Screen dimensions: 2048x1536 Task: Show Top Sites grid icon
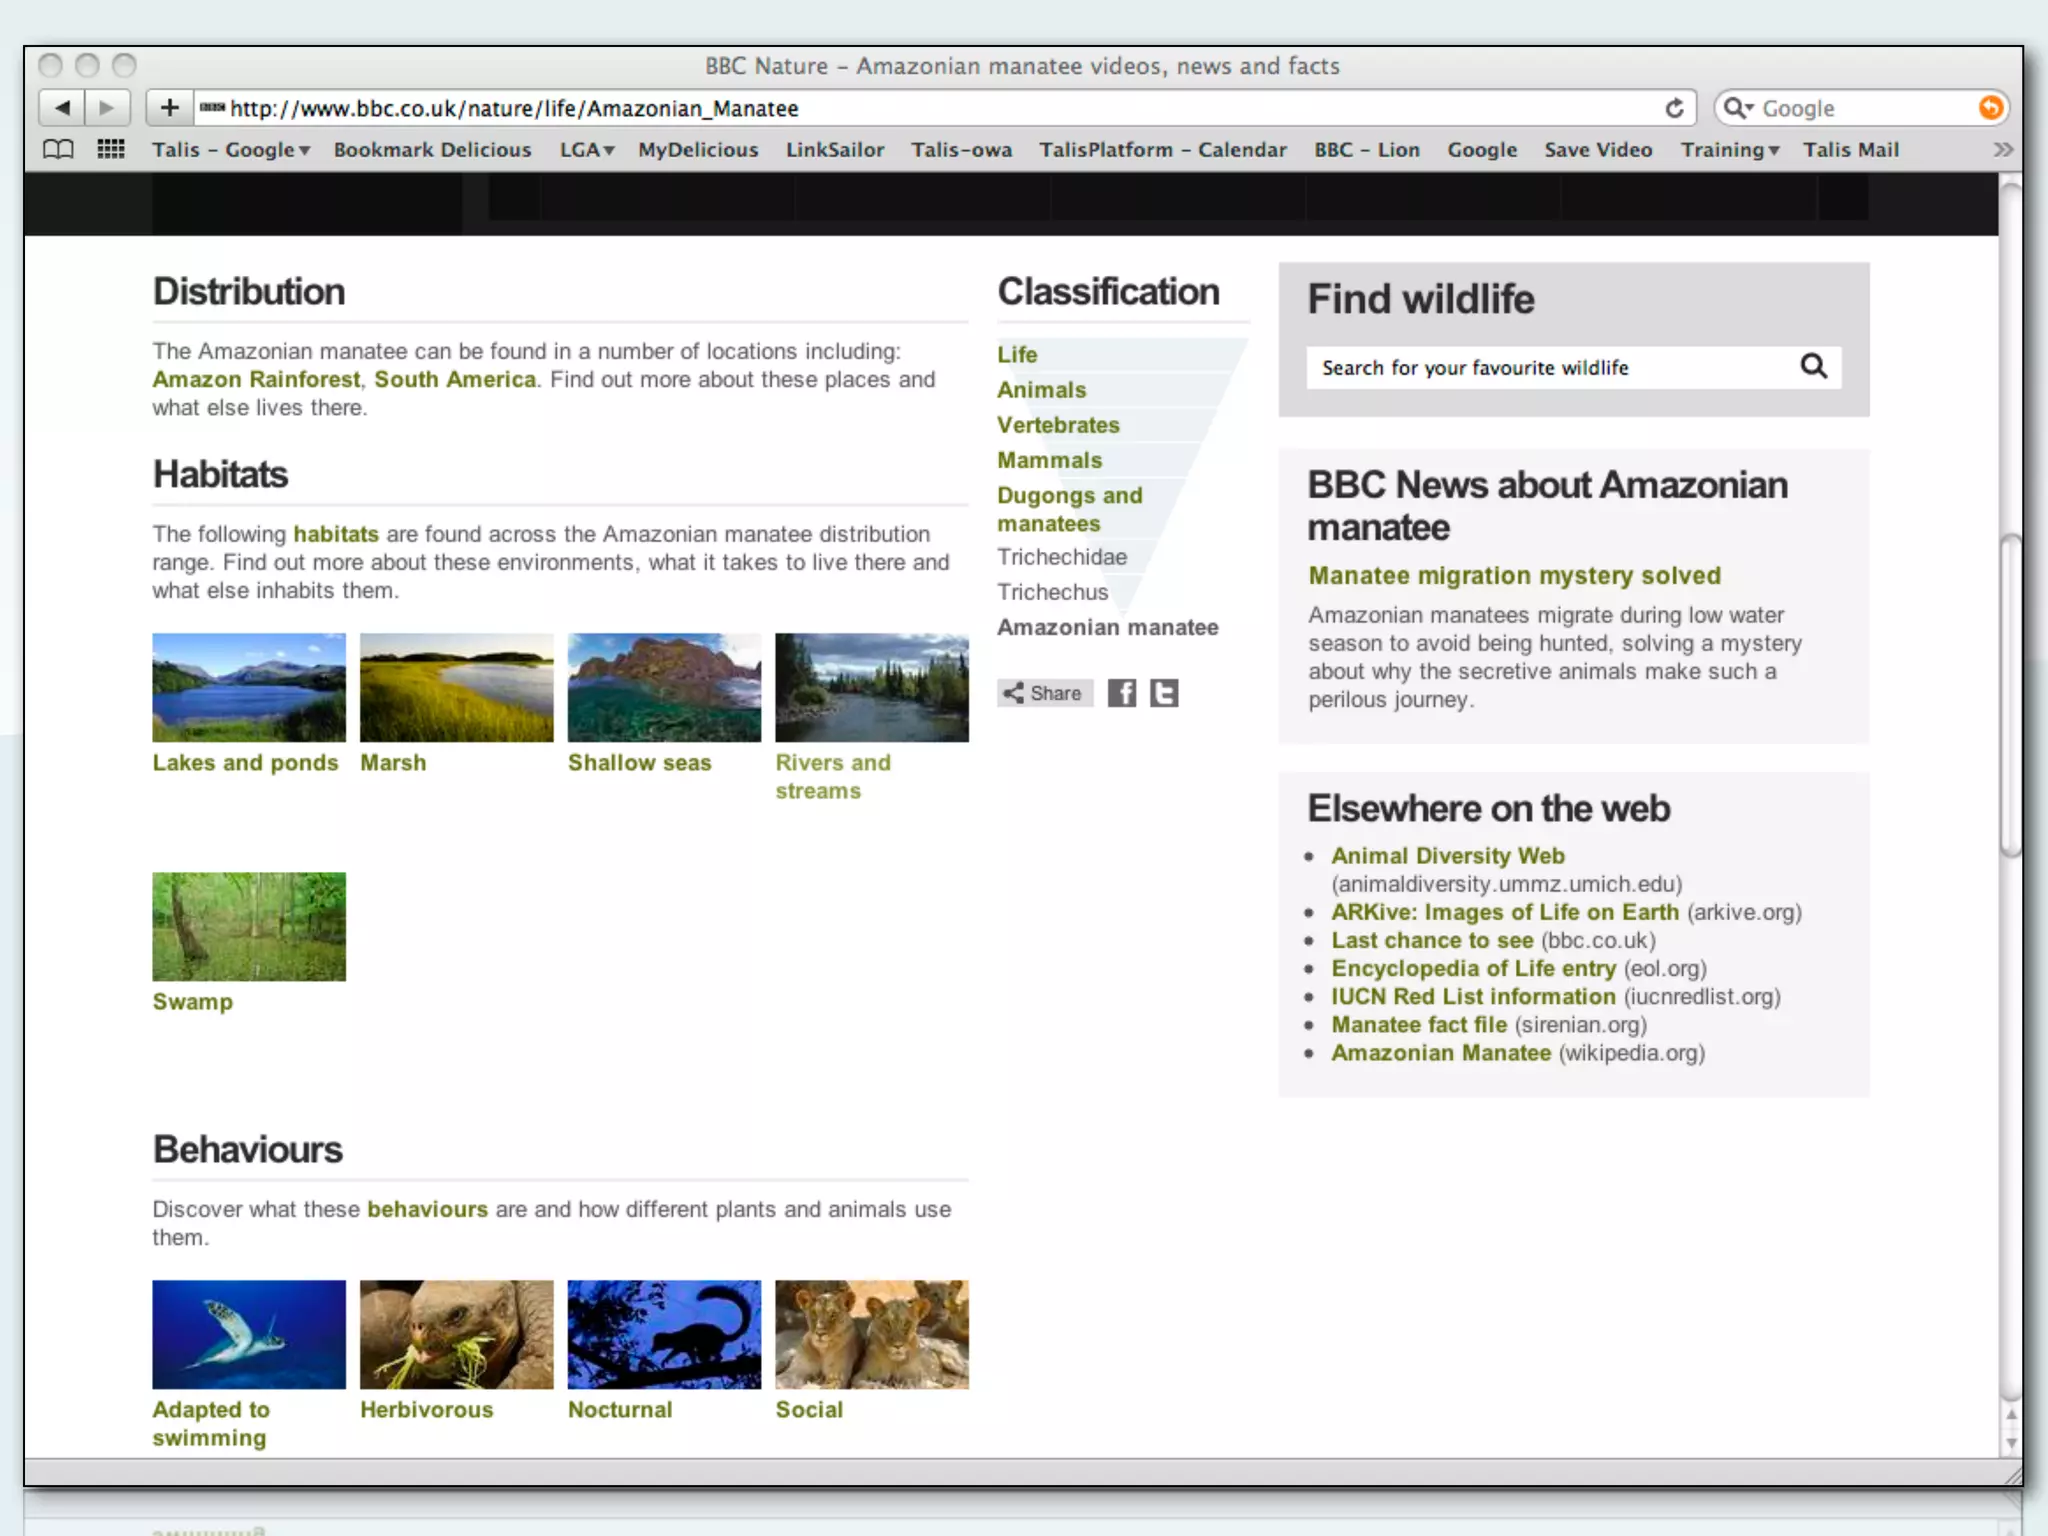(x=111, y=150)
